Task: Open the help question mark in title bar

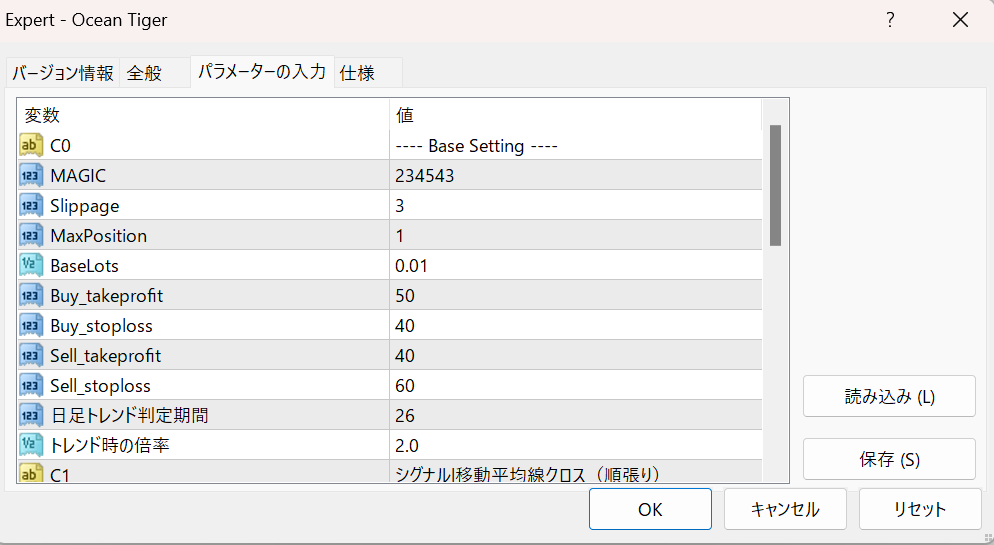Action: click(x=890, y=20)
